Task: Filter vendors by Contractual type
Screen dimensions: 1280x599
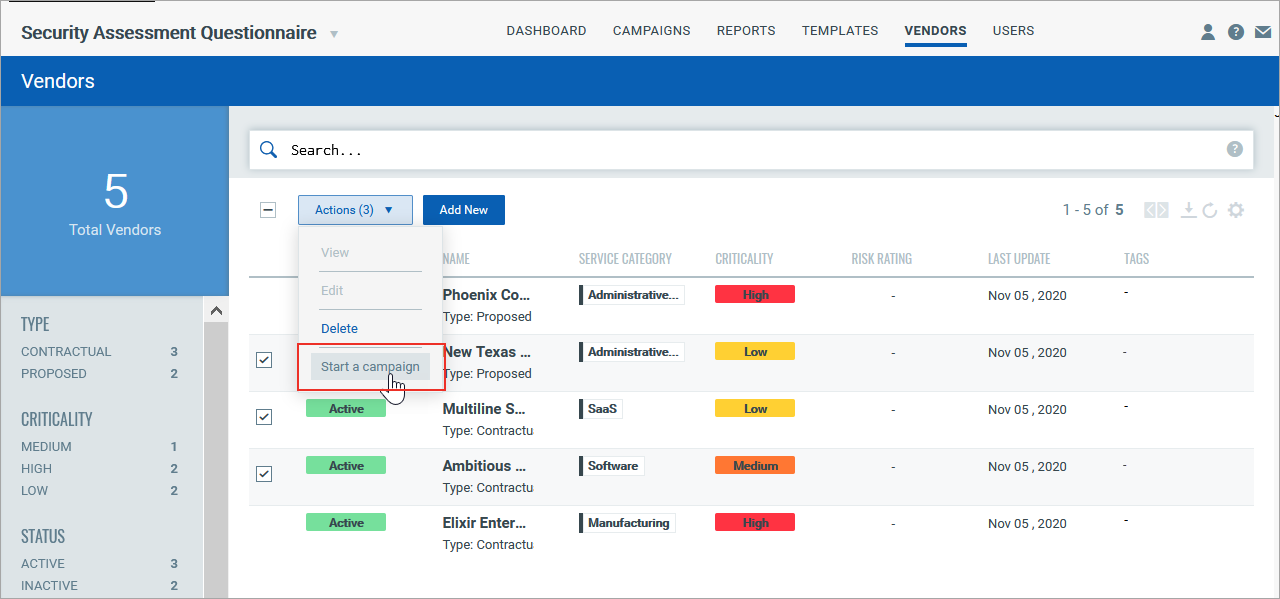Action: coord(66,352)
